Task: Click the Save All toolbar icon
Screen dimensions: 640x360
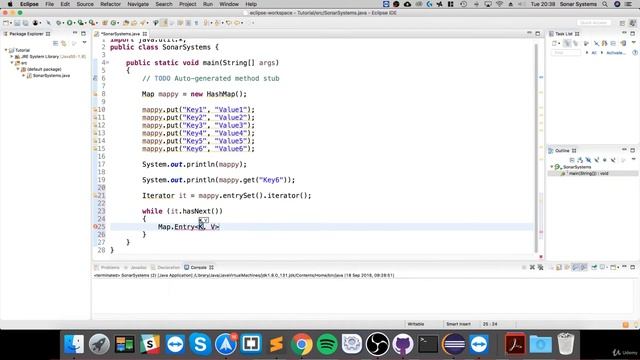Action: [25, 23]
